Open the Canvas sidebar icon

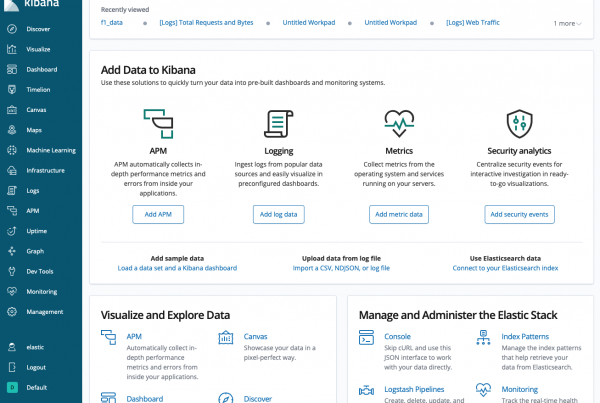tap(12, 110)
